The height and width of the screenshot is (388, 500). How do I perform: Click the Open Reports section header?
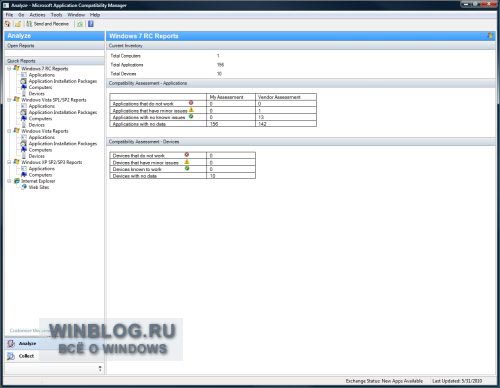point(55,46)
